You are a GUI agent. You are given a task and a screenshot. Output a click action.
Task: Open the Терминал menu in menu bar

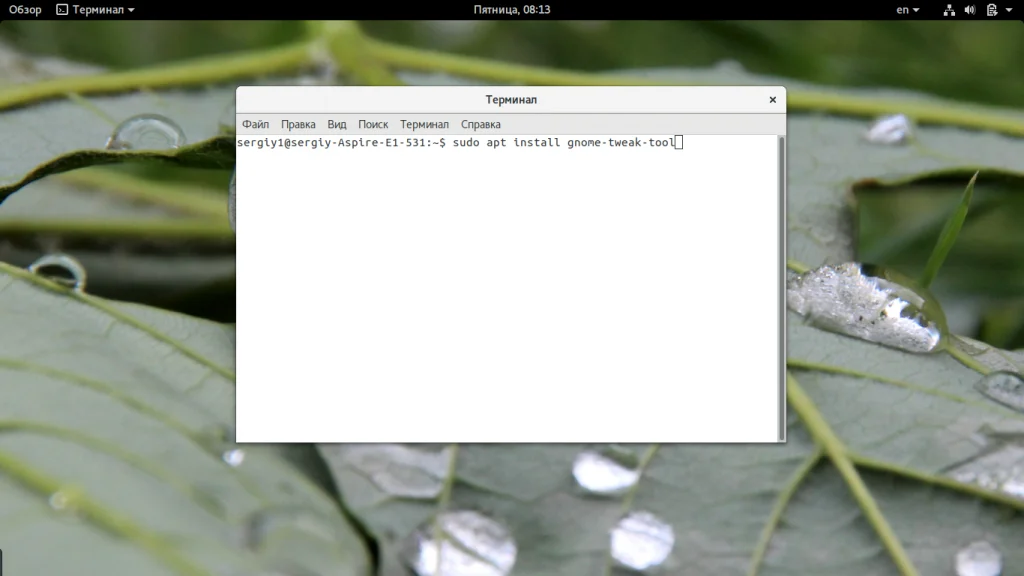coord(424,124)
